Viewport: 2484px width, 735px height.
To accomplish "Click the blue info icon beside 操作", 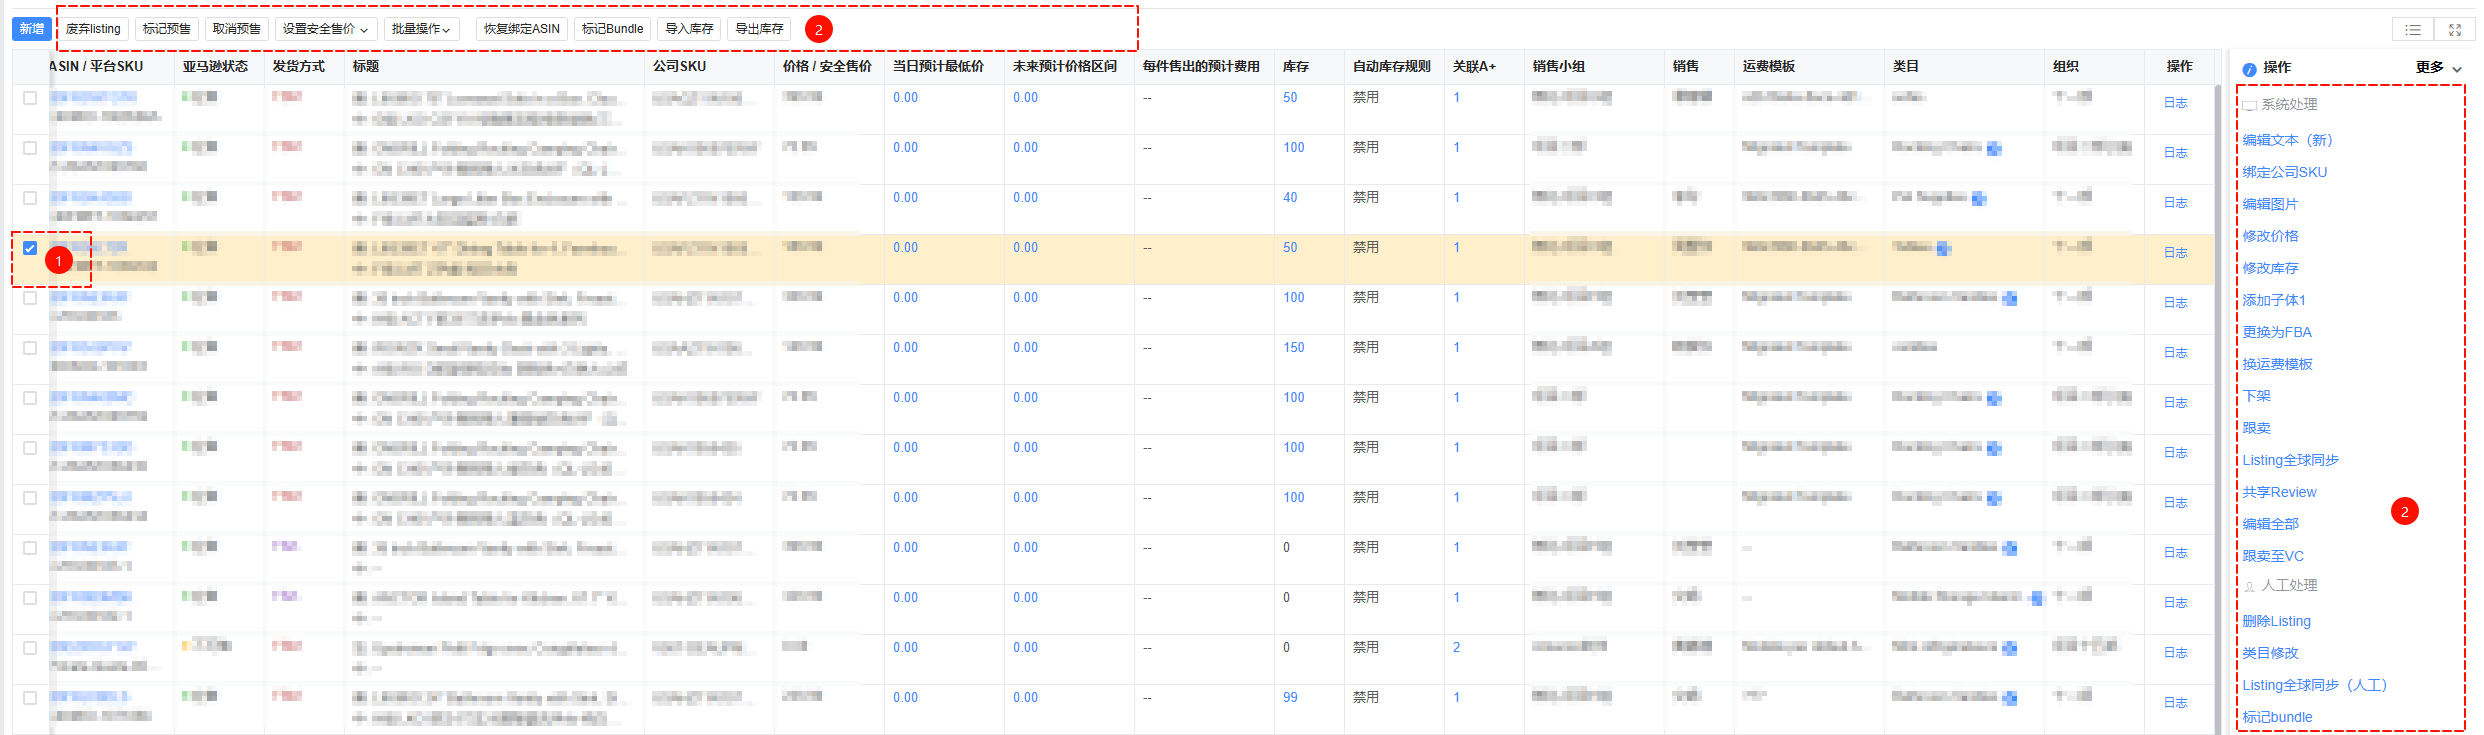I will pyautogui.click(x=2249, y=69).
